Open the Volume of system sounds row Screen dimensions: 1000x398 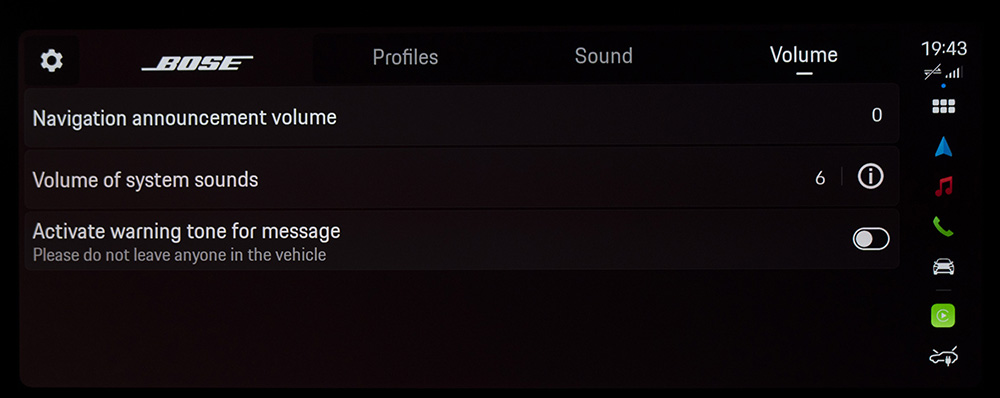tap(462, 179)
